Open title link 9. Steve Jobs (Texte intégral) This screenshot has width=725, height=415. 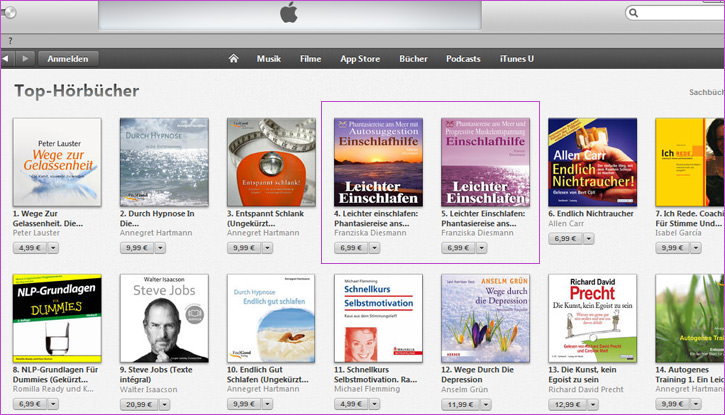pos(156,375)
